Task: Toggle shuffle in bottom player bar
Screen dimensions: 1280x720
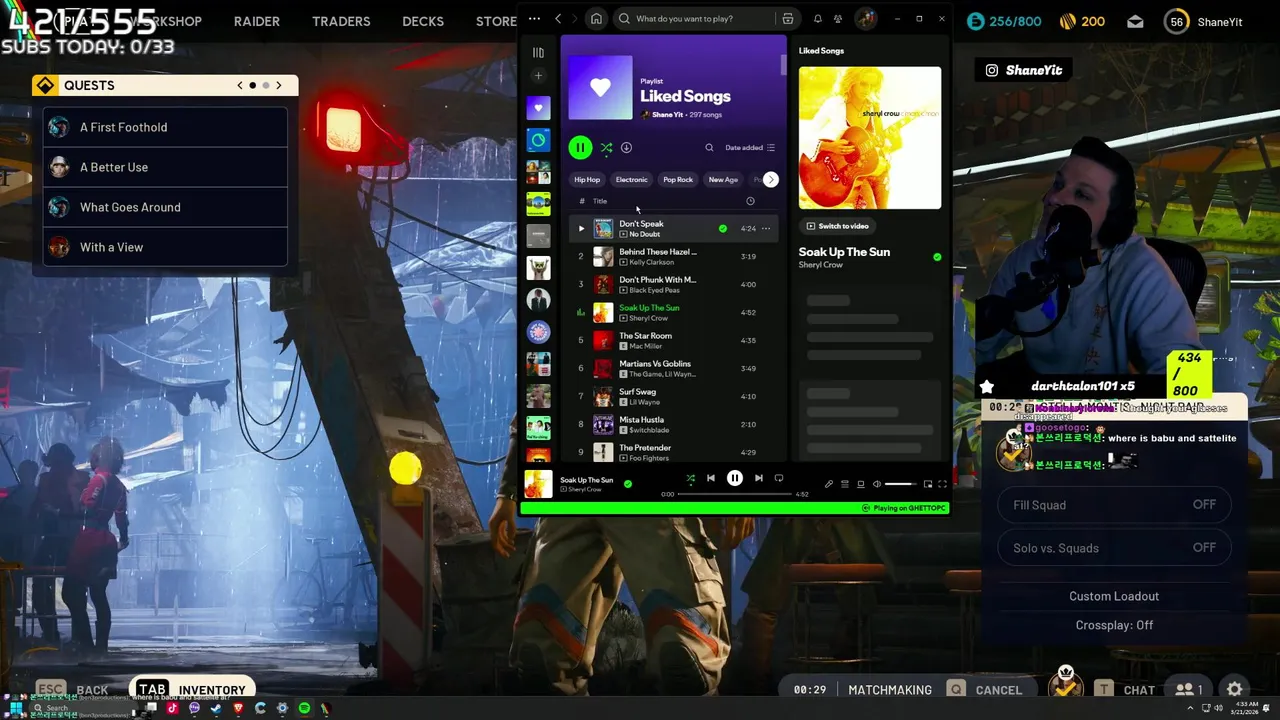Action: [690, 479]
